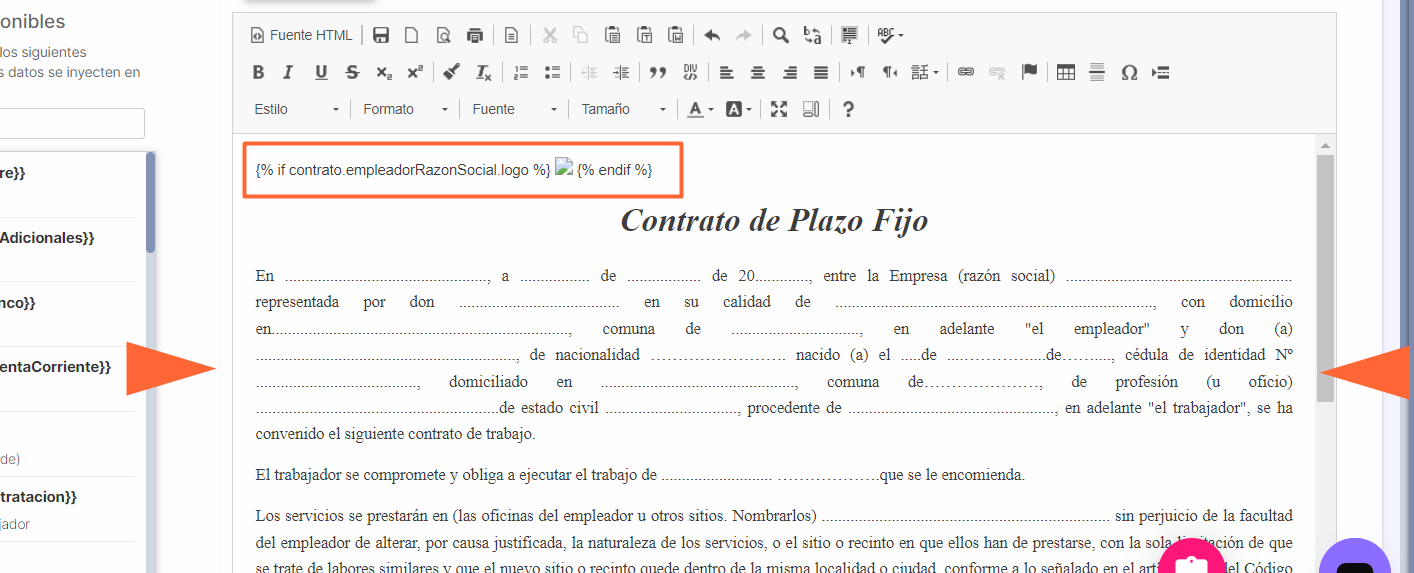
Task: Click the Redo arrow
Action: pos(744,35)
